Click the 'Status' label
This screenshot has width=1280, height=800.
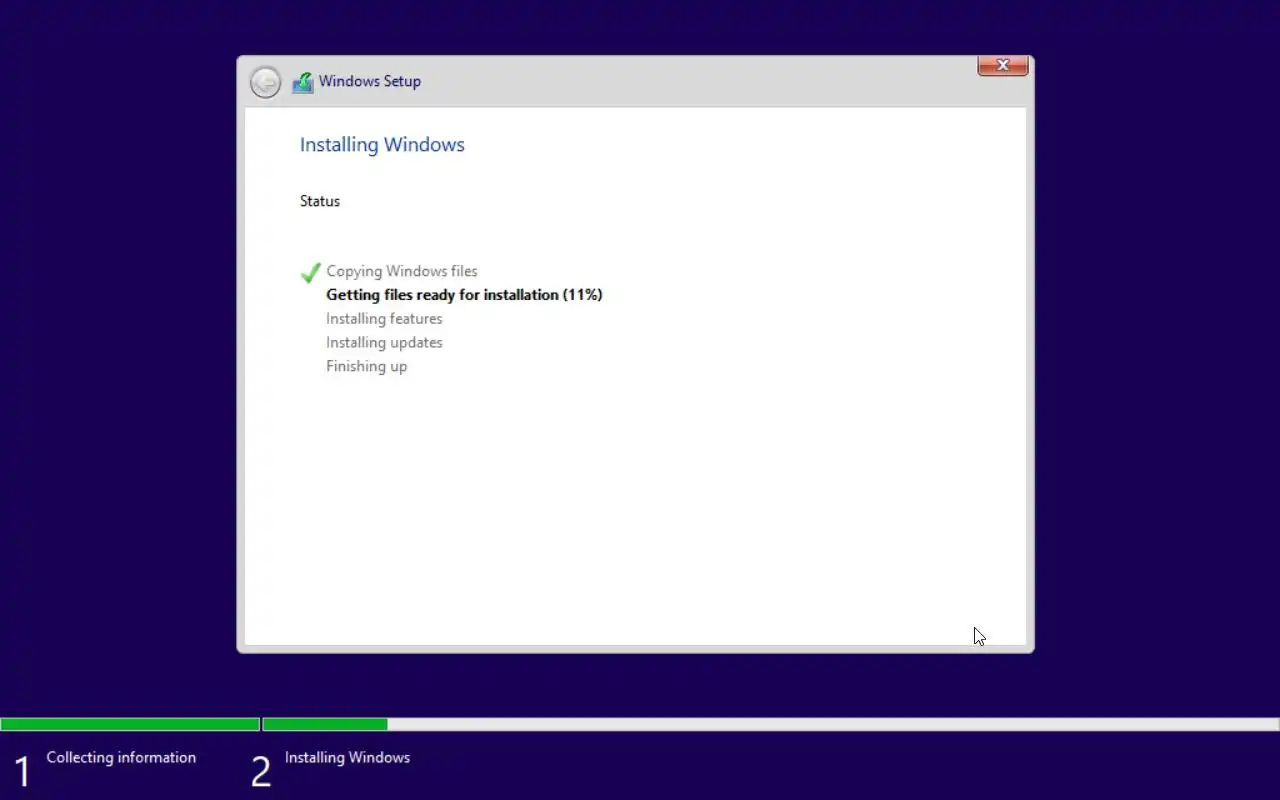click(320, 201)
